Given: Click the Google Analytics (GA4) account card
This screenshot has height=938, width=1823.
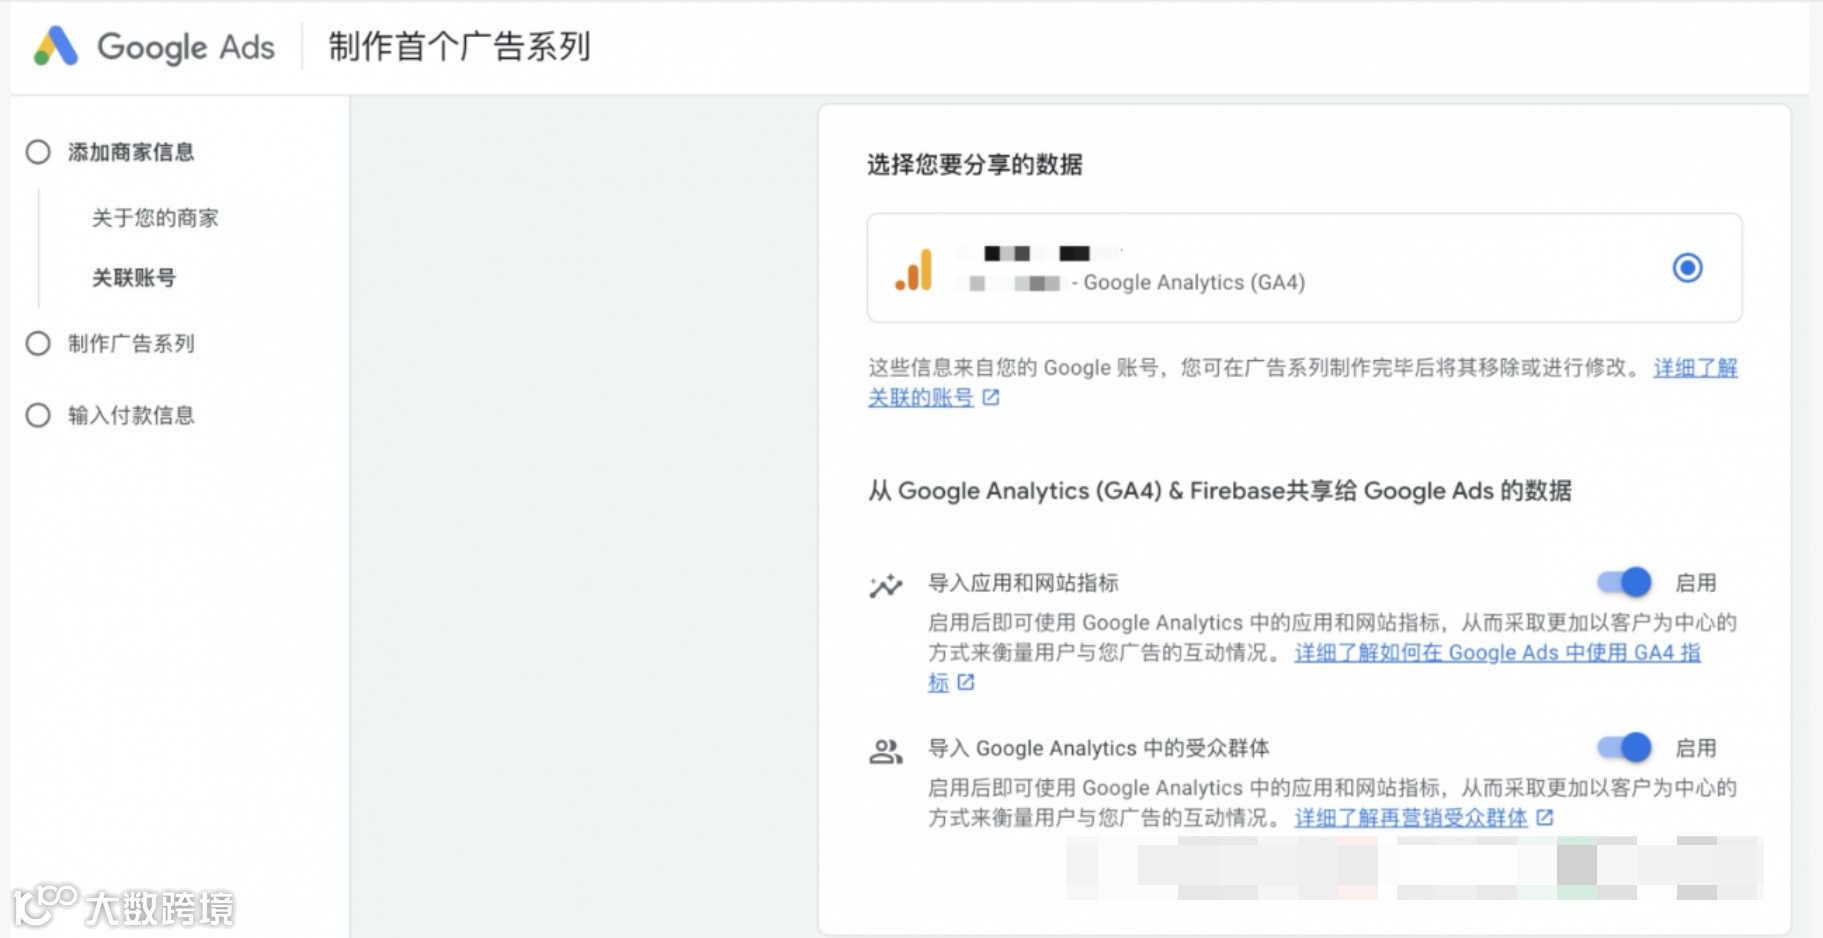Looking at the screenshot, I should tap(1304, 268).
